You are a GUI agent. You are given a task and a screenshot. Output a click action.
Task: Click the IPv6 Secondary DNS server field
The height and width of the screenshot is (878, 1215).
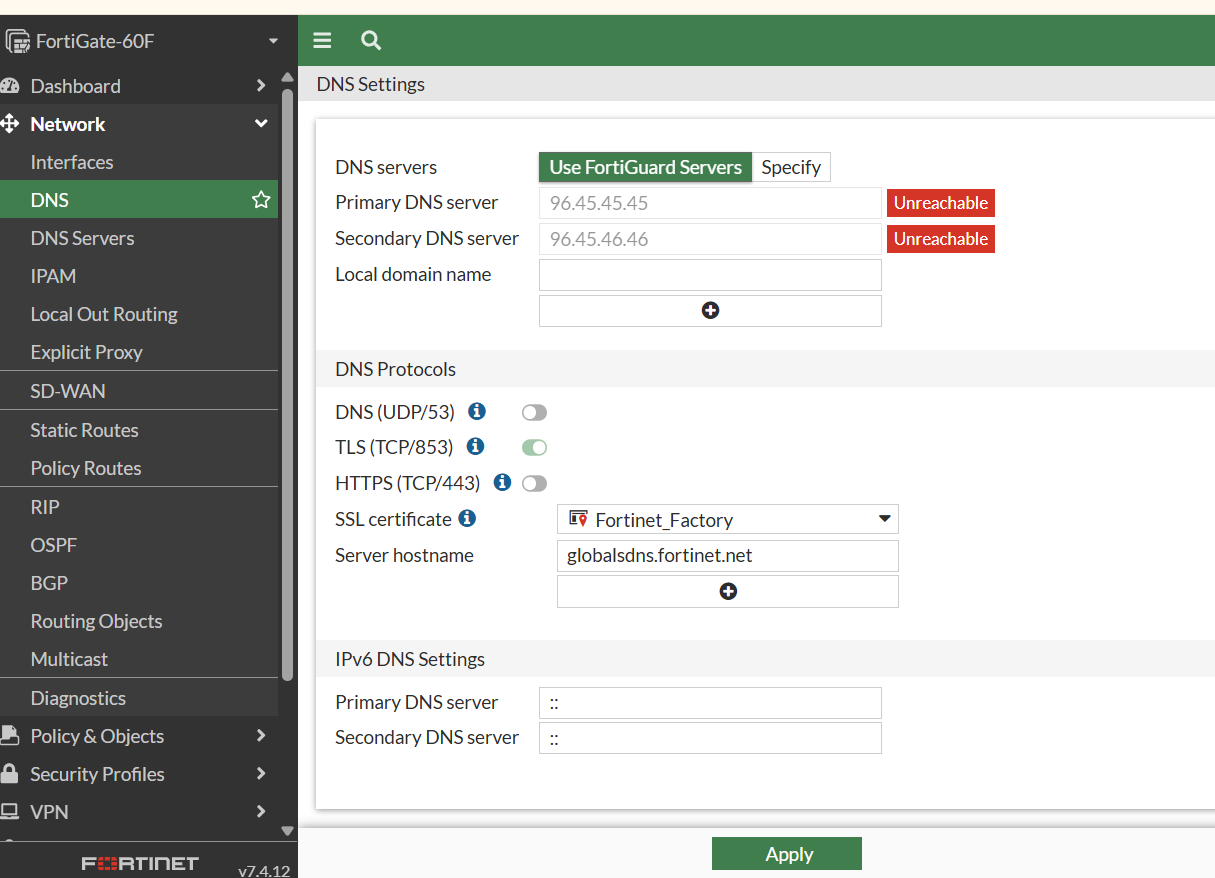[710, 738]
